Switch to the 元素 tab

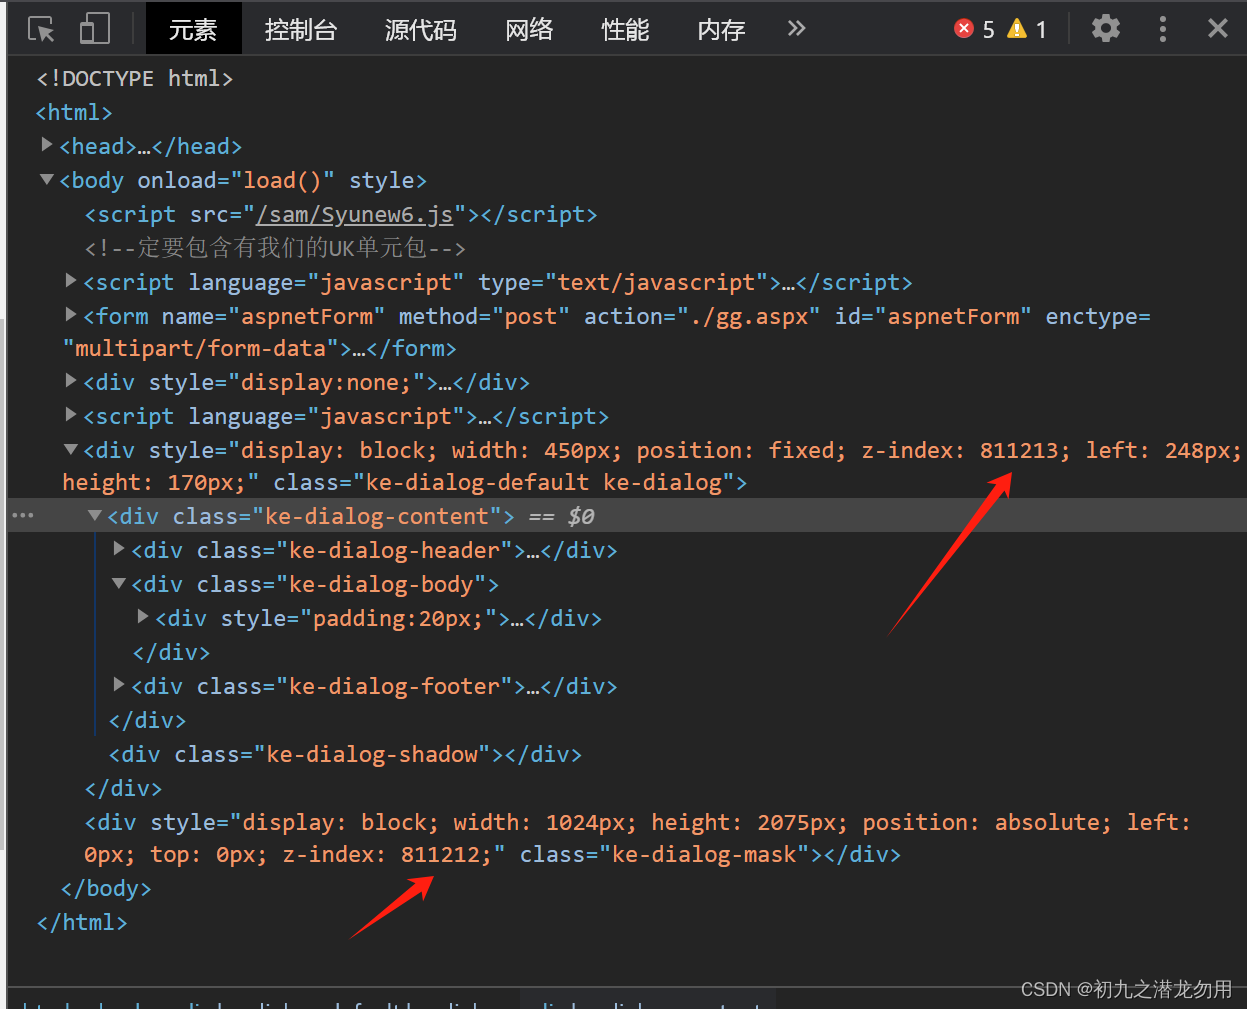click(x=193, y=29)
